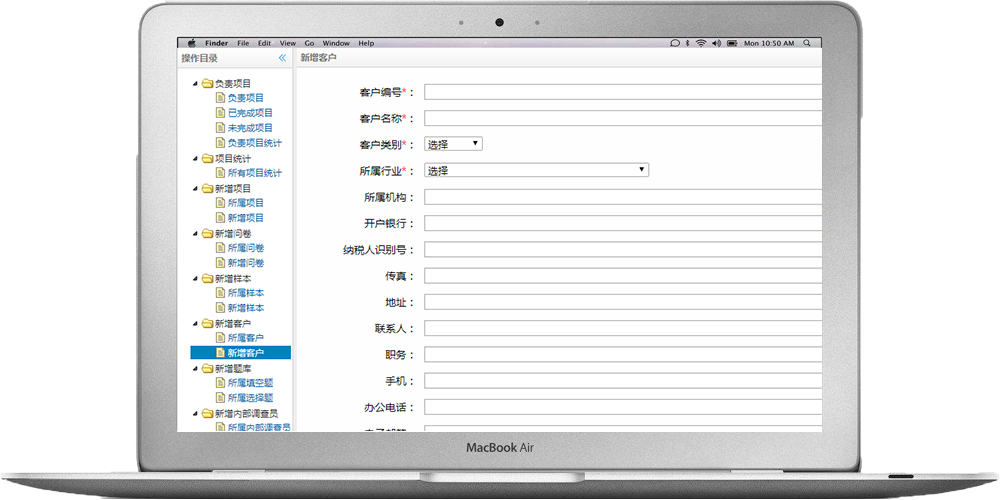
Task: Click the Wi-Fi icon in menu bar
Action: click(x=701, y=43)
